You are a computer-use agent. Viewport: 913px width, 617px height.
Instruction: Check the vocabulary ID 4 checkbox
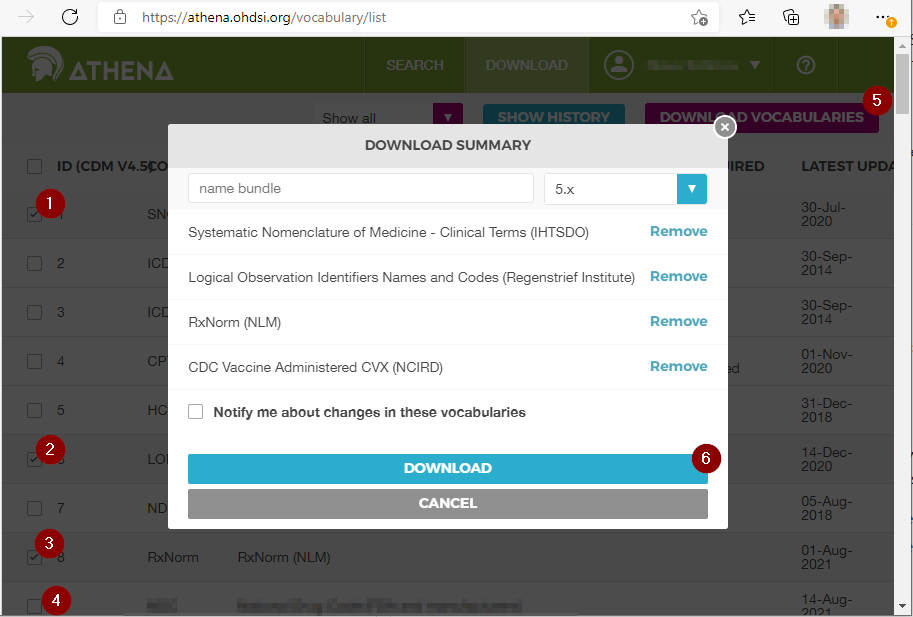click(x=34, y=361)
